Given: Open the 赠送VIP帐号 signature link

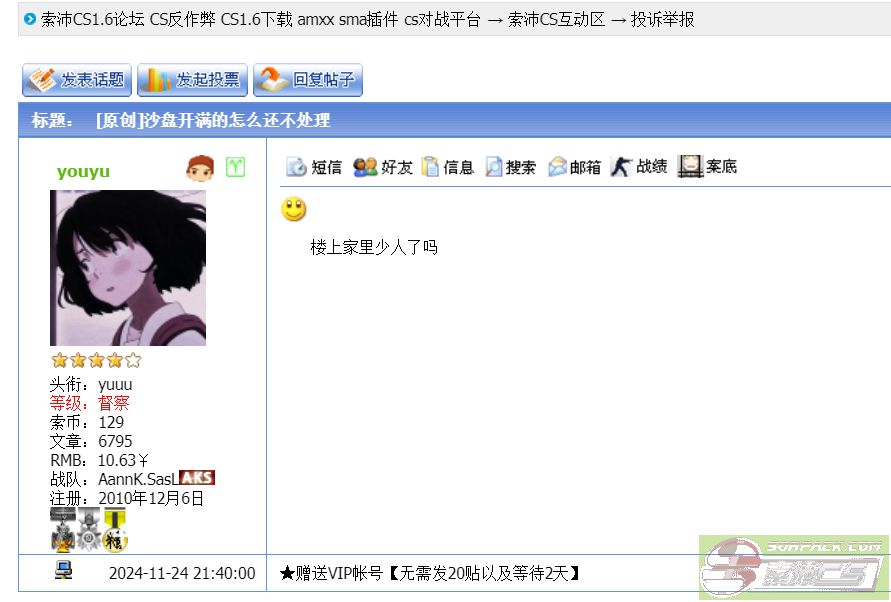Looking at the screenshot, I should (x=430, y=573).
